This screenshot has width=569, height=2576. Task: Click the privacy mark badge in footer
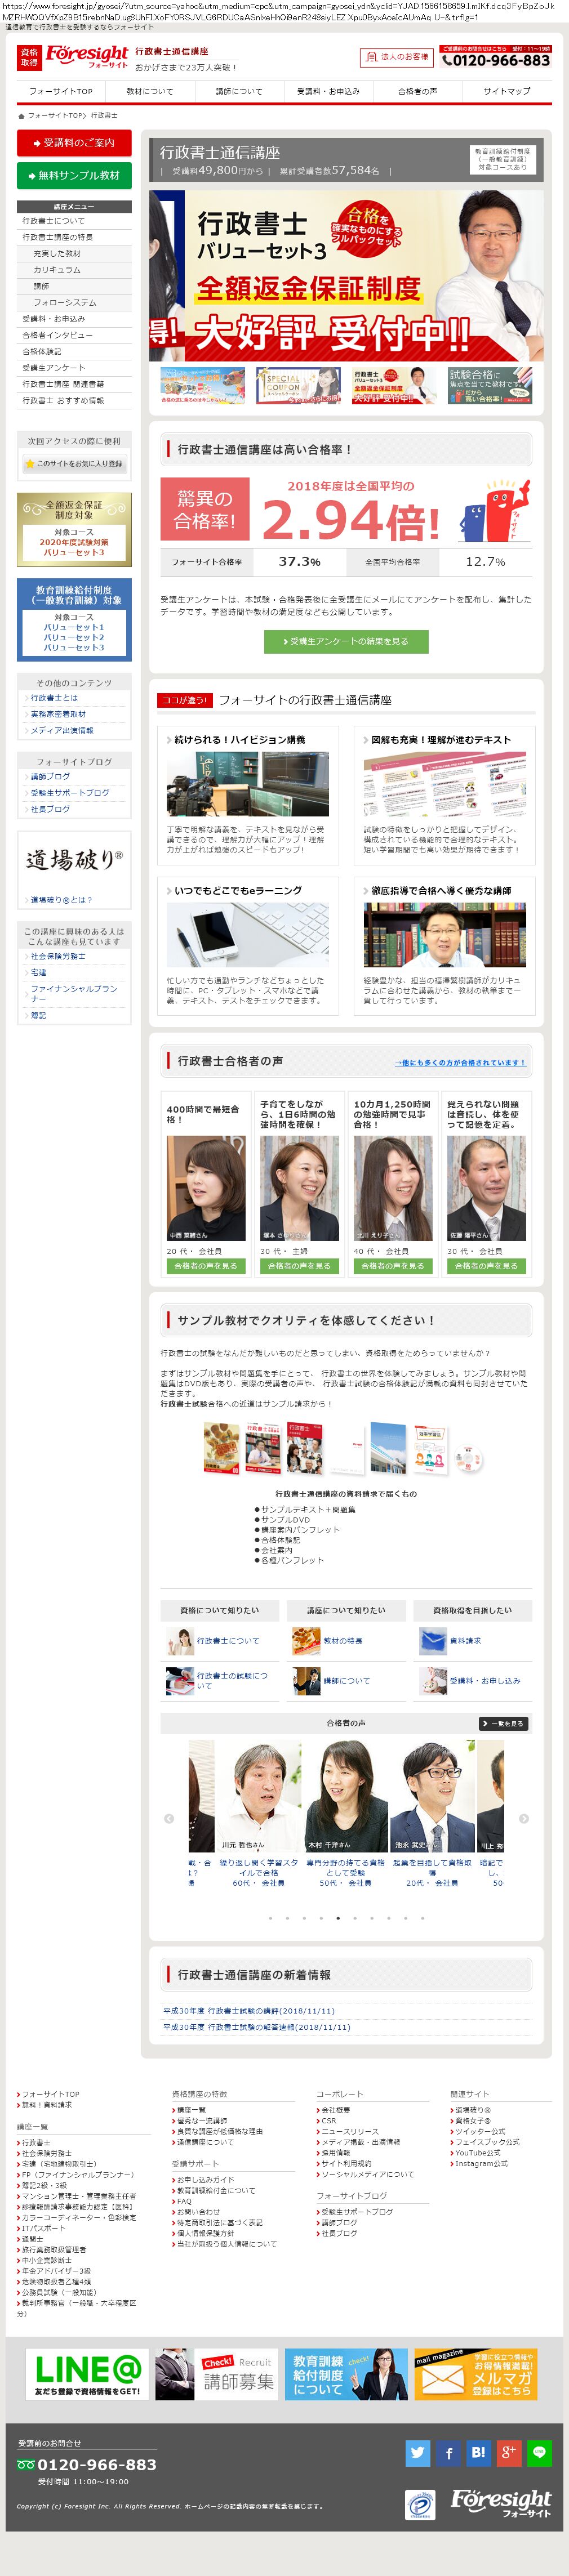point(420,2504)
